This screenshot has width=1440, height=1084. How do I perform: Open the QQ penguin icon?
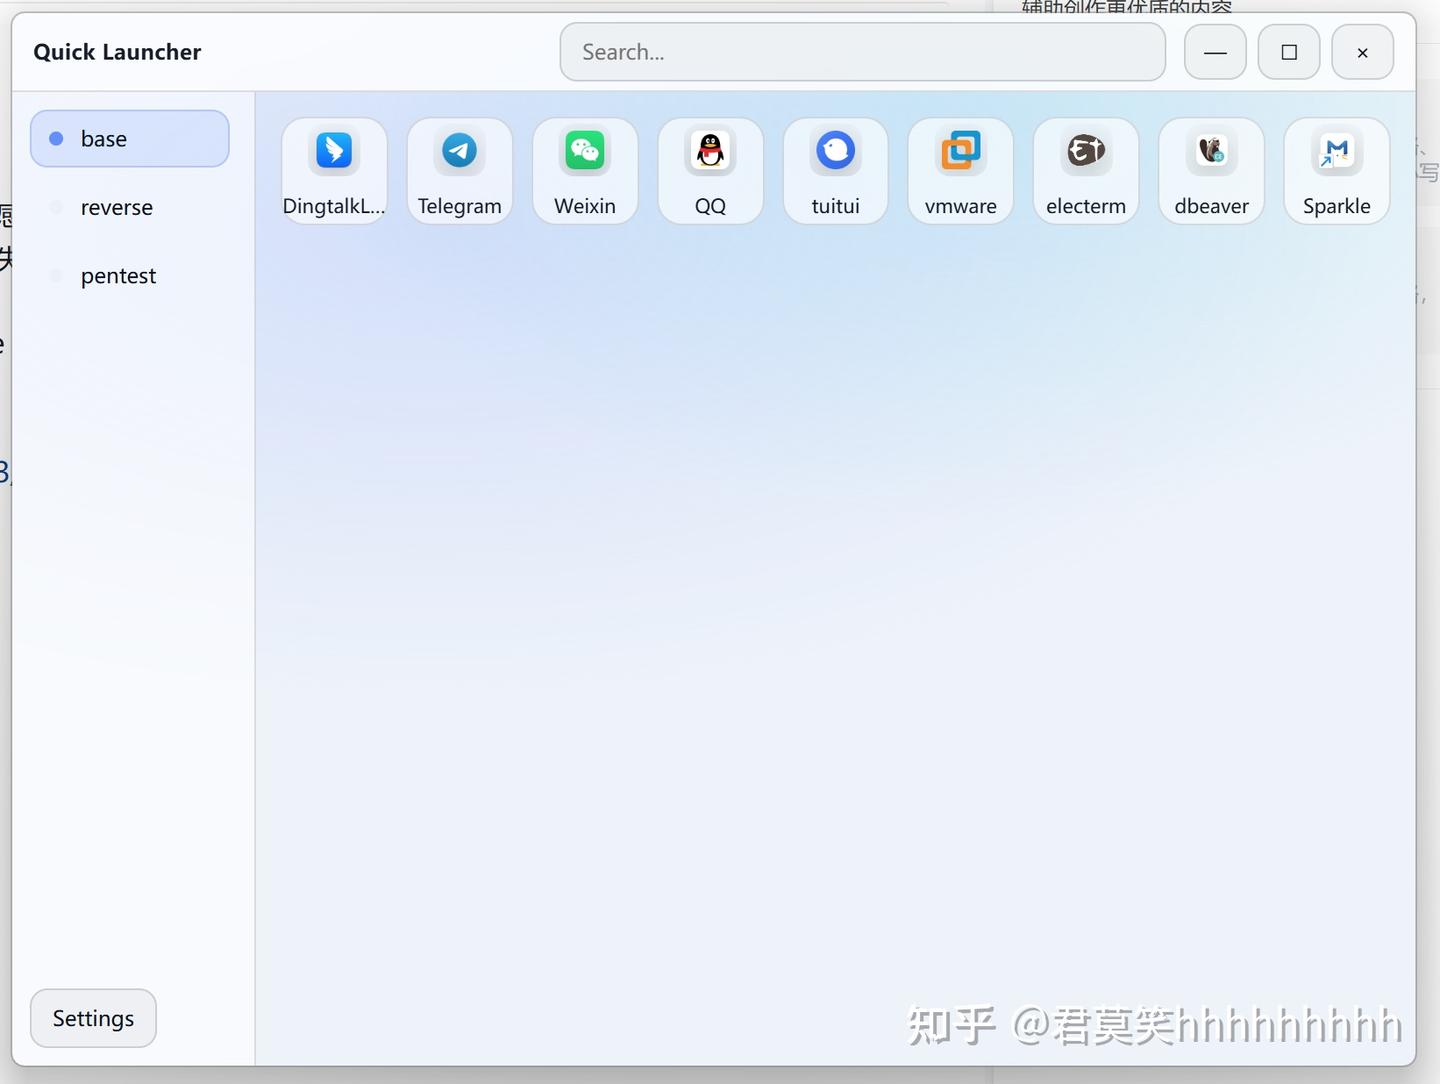click(710, 171)
